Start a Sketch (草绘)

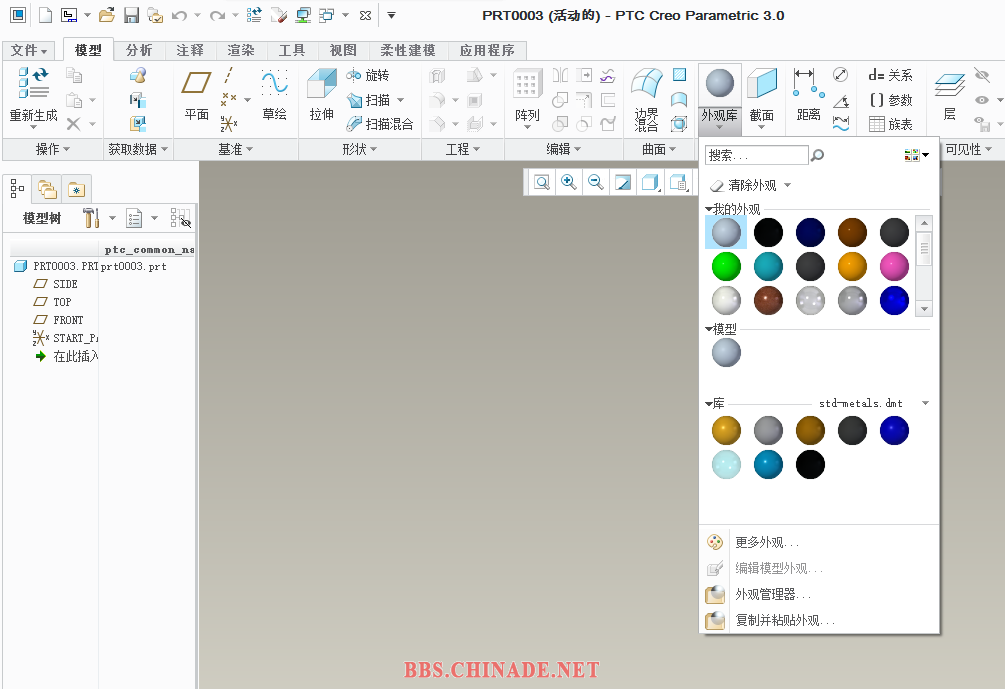tap(274, 94)
